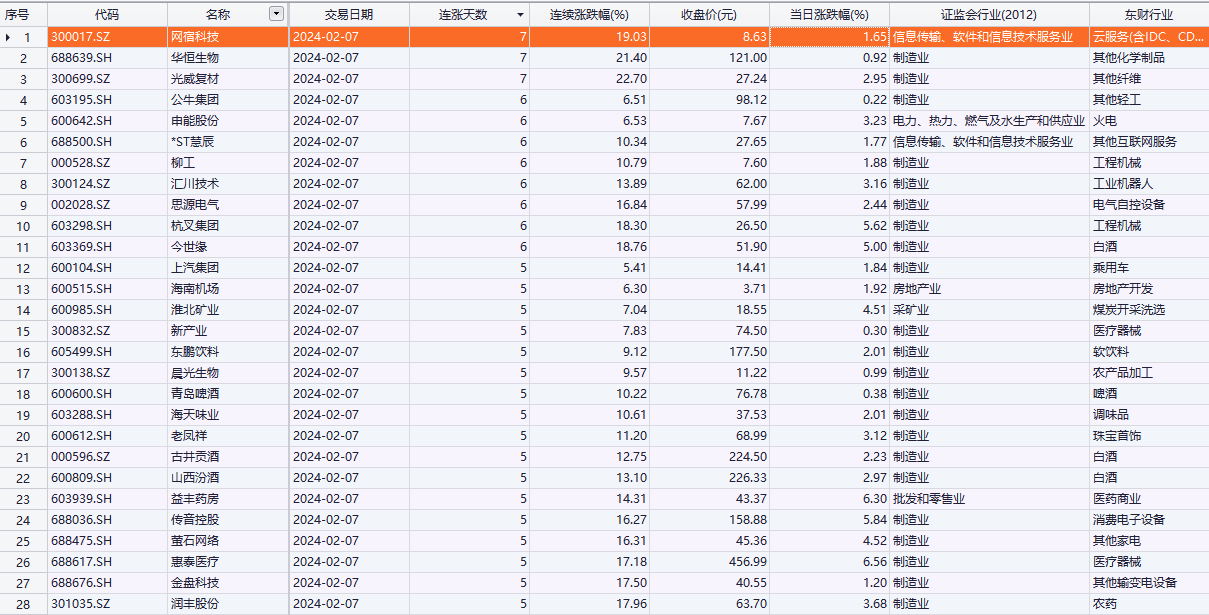
Task: Open the 名称 column filter dropdown
Action: 276,15
